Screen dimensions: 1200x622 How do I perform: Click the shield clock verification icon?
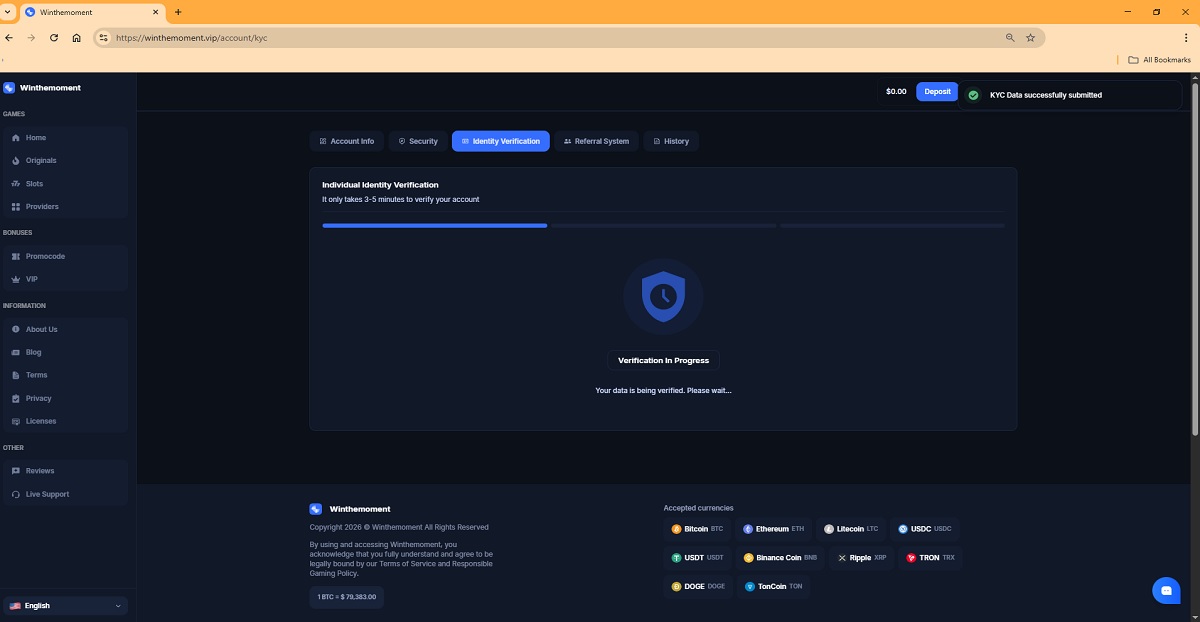pyautogui.click(x=662, y=296)
